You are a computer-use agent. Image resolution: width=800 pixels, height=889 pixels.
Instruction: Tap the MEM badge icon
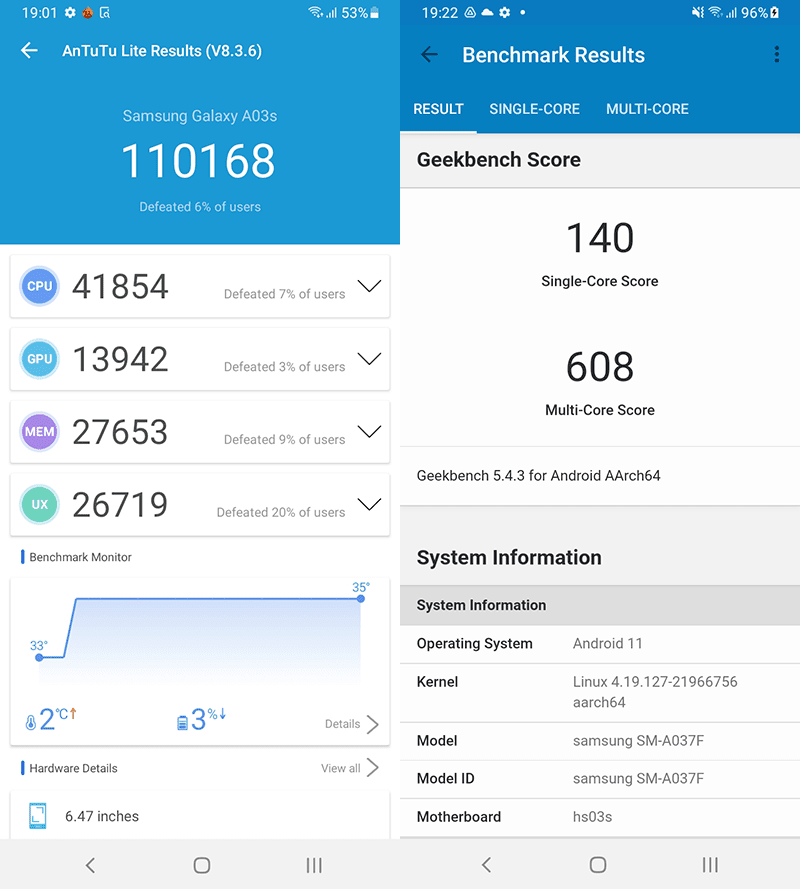click(39, 431)
